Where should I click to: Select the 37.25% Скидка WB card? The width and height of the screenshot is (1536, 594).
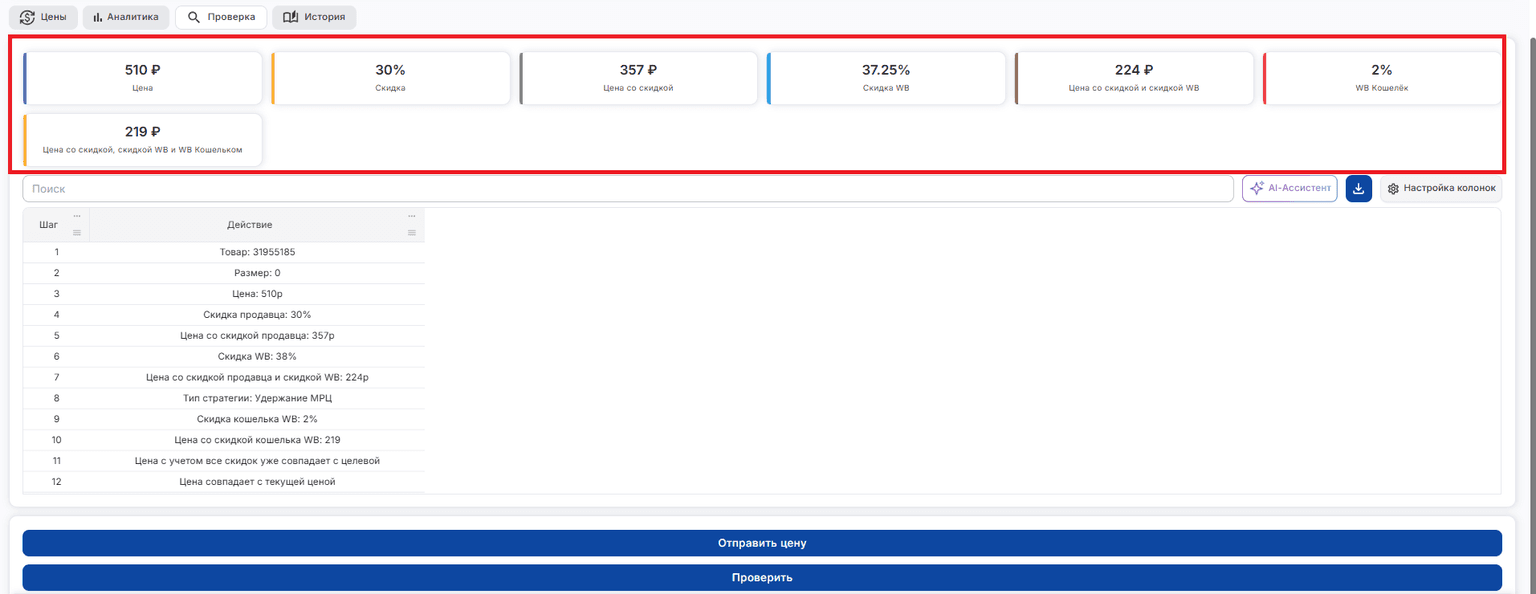[886, 79]
